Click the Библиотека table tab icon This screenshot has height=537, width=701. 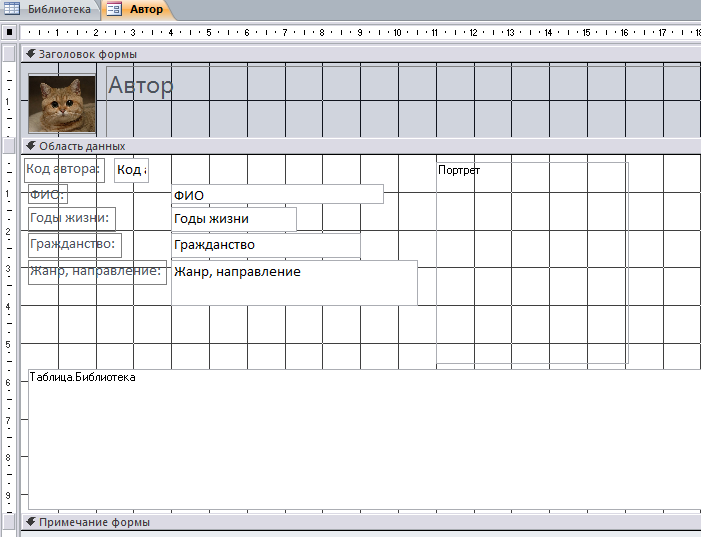(x=12, y=8)
